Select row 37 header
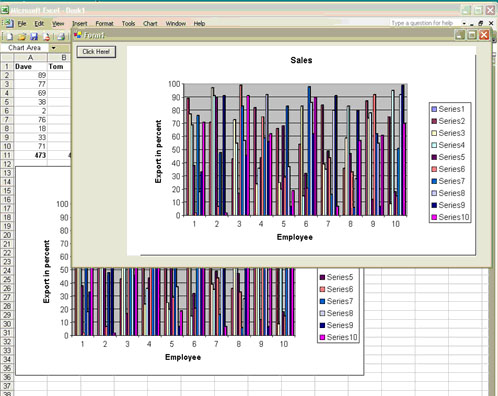Image resolution: width=498 pixels, height=396 pixels. tap(7, 386)
